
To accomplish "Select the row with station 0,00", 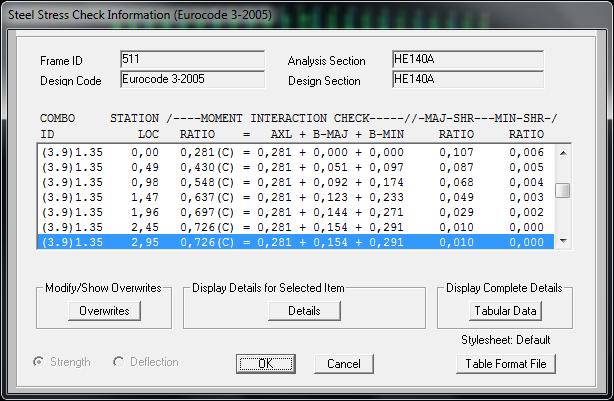I will coord(296,152).
